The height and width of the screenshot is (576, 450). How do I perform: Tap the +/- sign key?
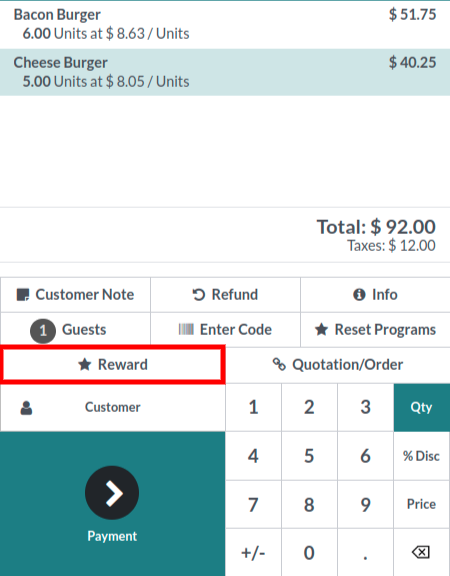click(253, 552)
